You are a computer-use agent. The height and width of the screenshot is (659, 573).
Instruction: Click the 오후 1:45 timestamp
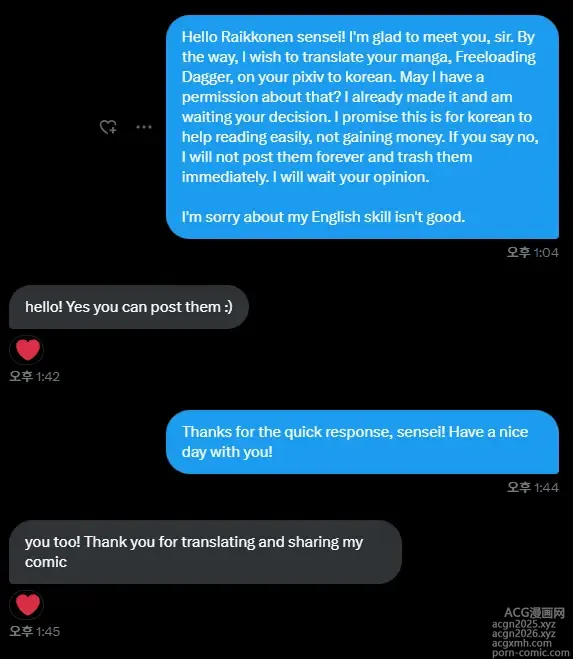click(x=34, y=631)
